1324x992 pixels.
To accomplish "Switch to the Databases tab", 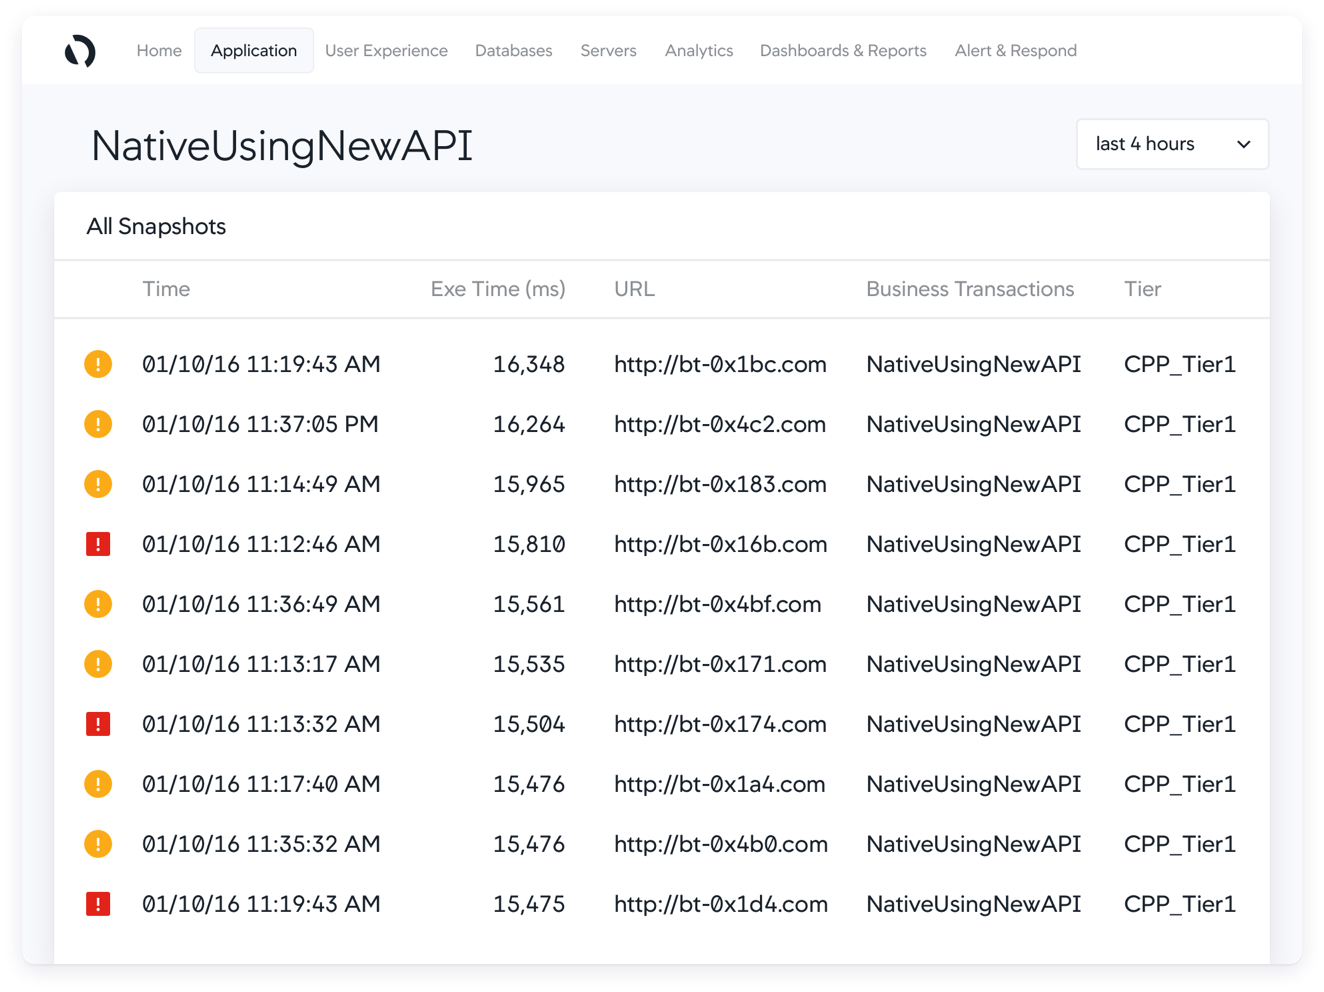I will (x=513, y=51).
